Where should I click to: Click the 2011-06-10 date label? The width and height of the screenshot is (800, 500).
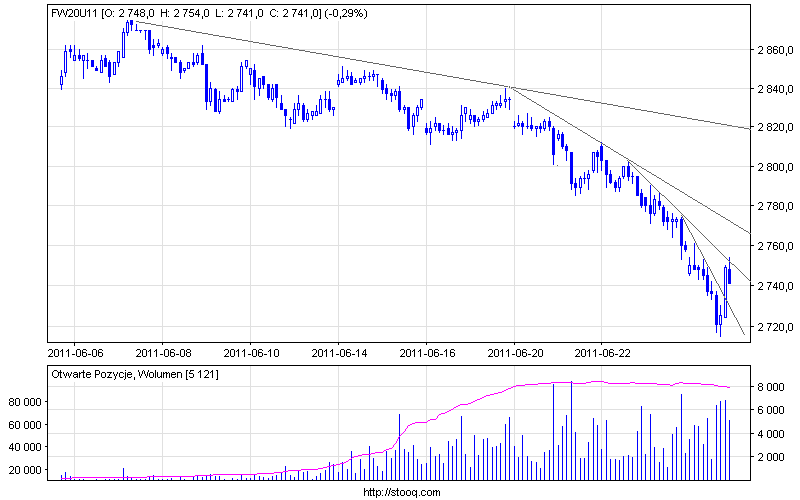click(x=252, y=353)
